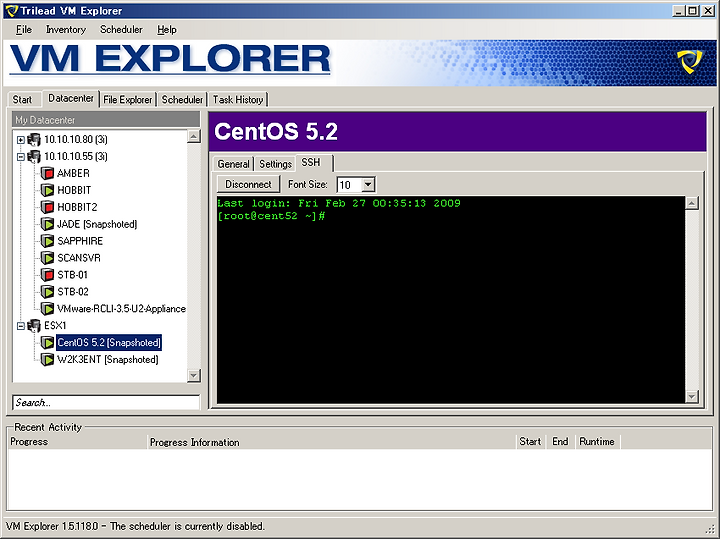Select CentOS 5.2 [Snapshoted] tree row
The height and width of the screenshot is (539, 720).
pyautogui.click(x=109, y=342)
